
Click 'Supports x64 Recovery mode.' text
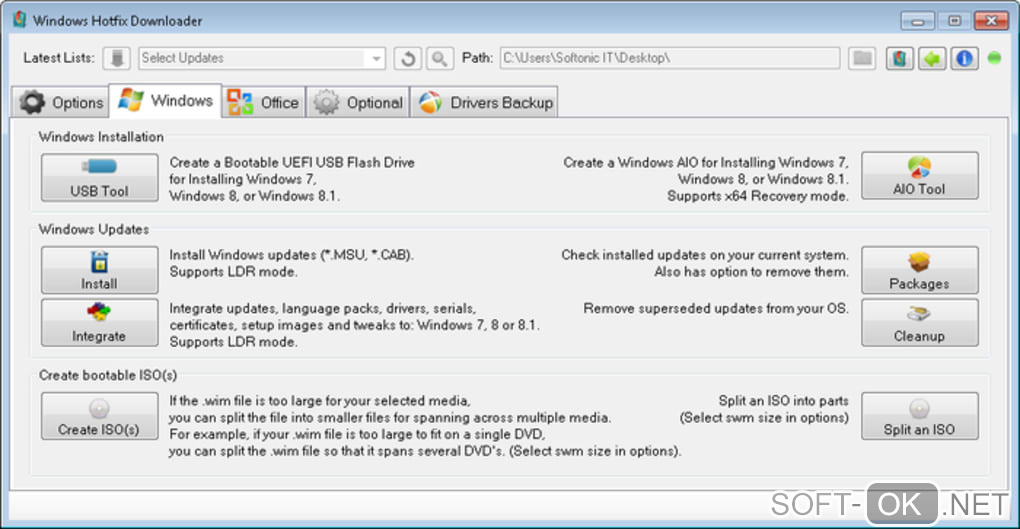point(758,196)
